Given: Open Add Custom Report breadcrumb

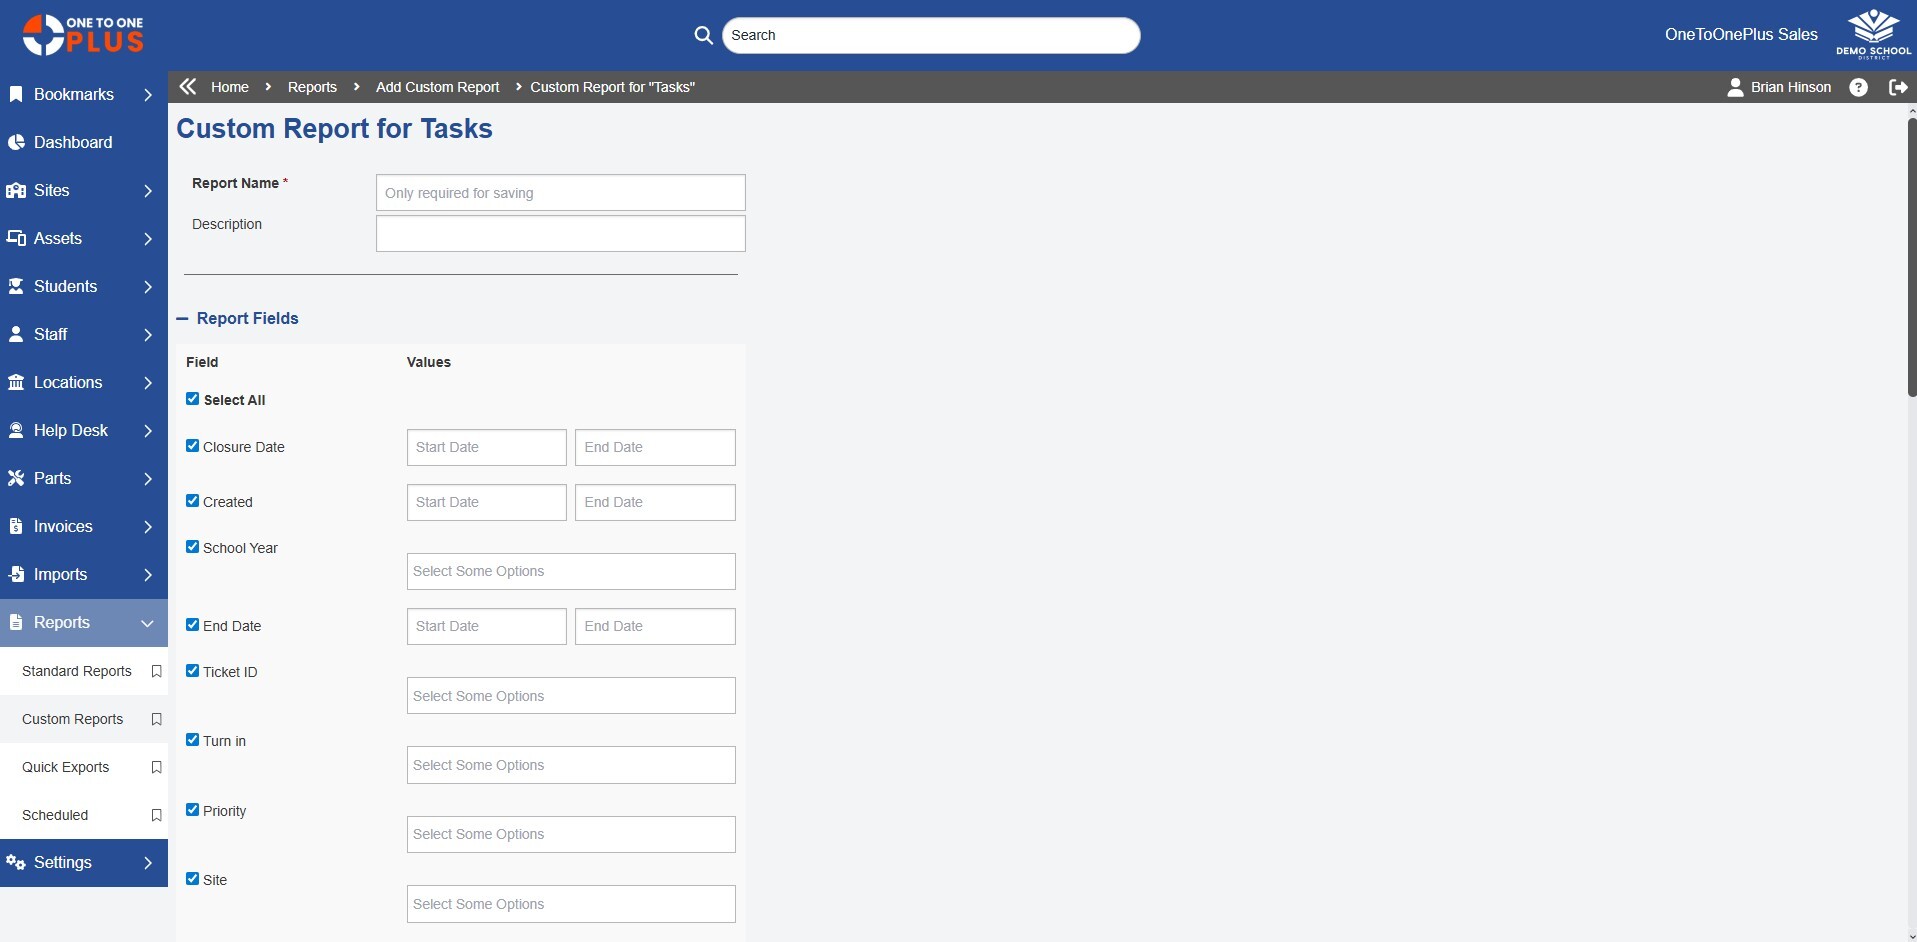Looking at the screenshot, I should [x=437, y=87].
